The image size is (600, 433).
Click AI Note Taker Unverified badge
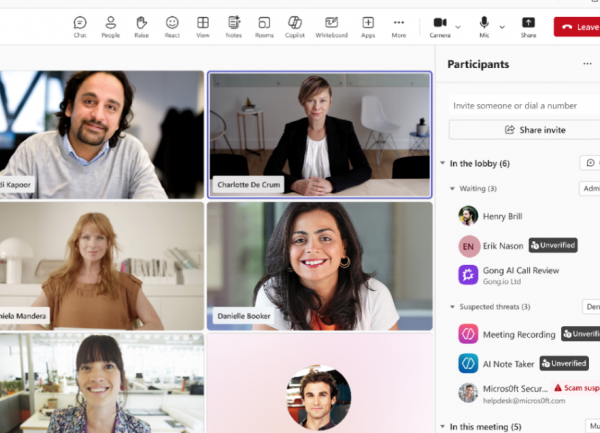(564, 363)
